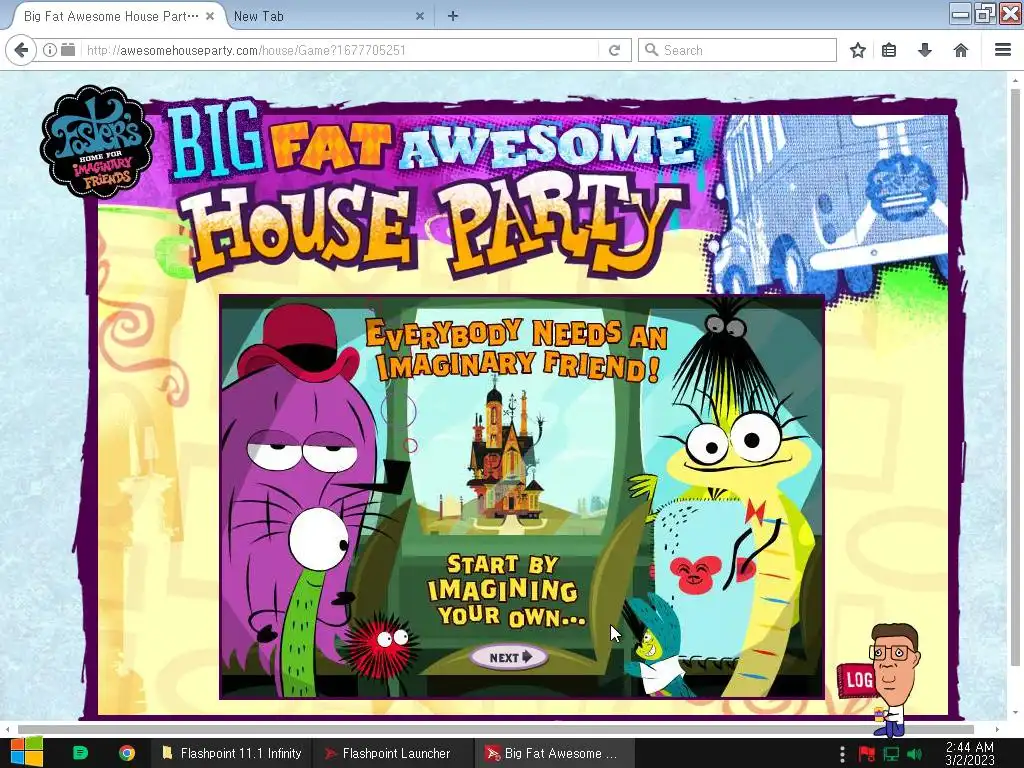
Task: Click the Search input box
Action: 737,50
